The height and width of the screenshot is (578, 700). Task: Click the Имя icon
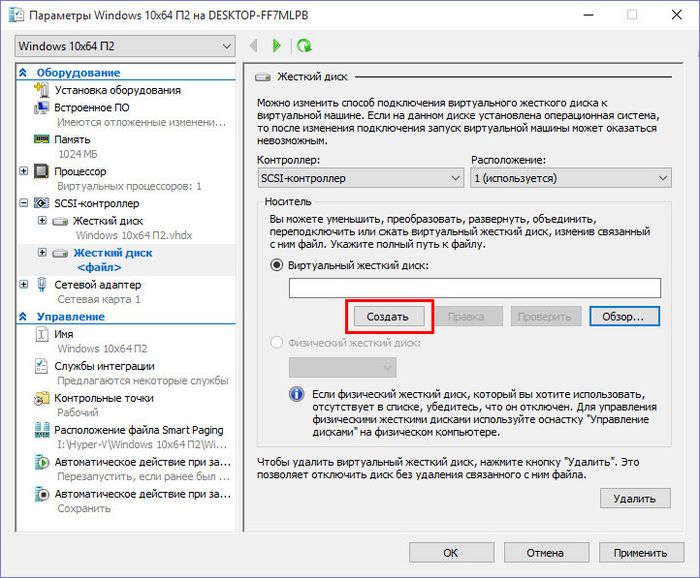(42, 334)
